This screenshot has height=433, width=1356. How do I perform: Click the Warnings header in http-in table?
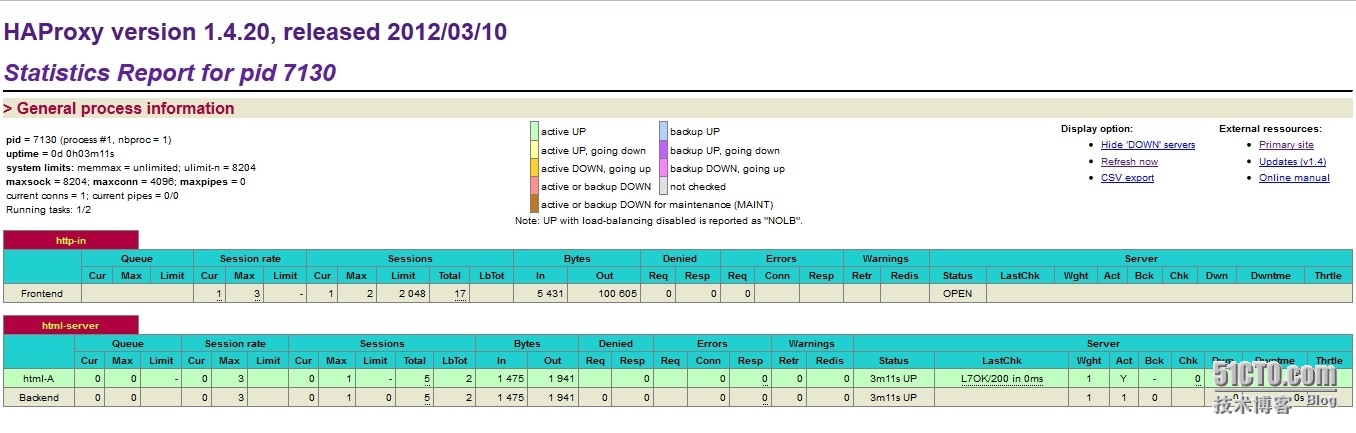click(885, 259)
